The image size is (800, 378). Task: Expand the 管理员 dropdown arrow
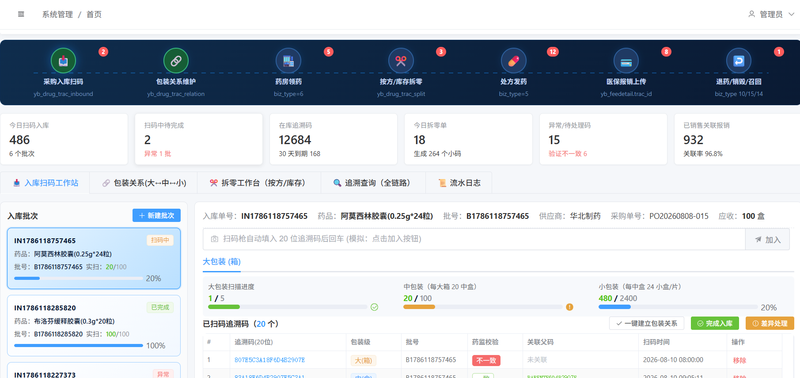click(791, 15)
